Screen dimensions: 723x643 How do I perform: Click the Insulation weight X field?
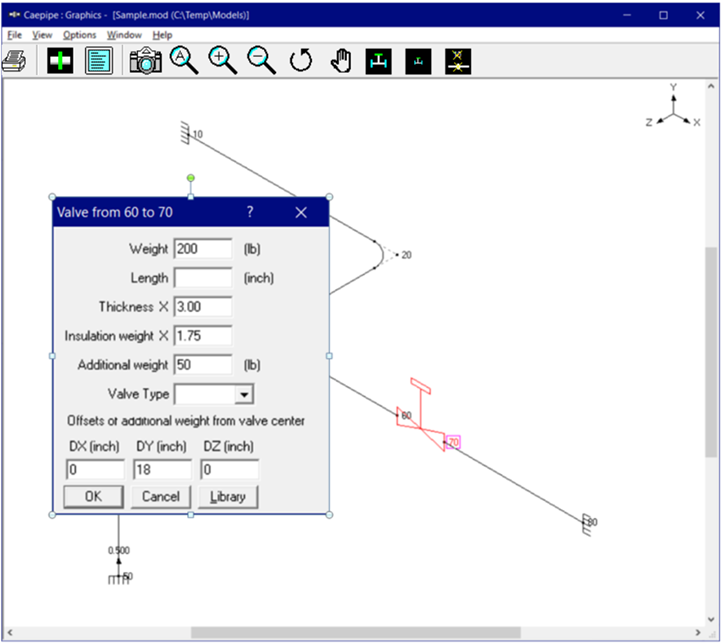[x=203, y=336]
